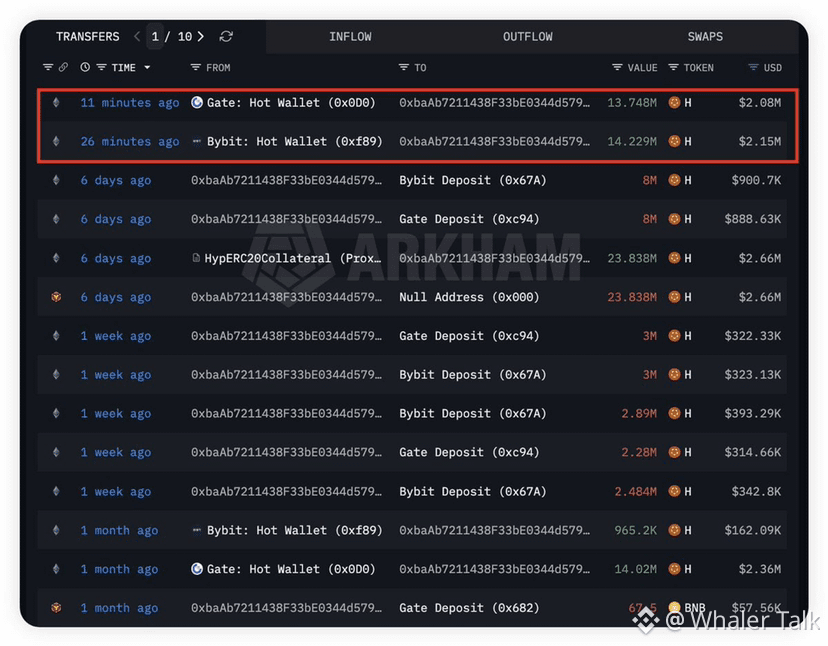Open the '26 minutes ago' transaction link
This screenshot has width=828, height=646.
tap(129, 142)
